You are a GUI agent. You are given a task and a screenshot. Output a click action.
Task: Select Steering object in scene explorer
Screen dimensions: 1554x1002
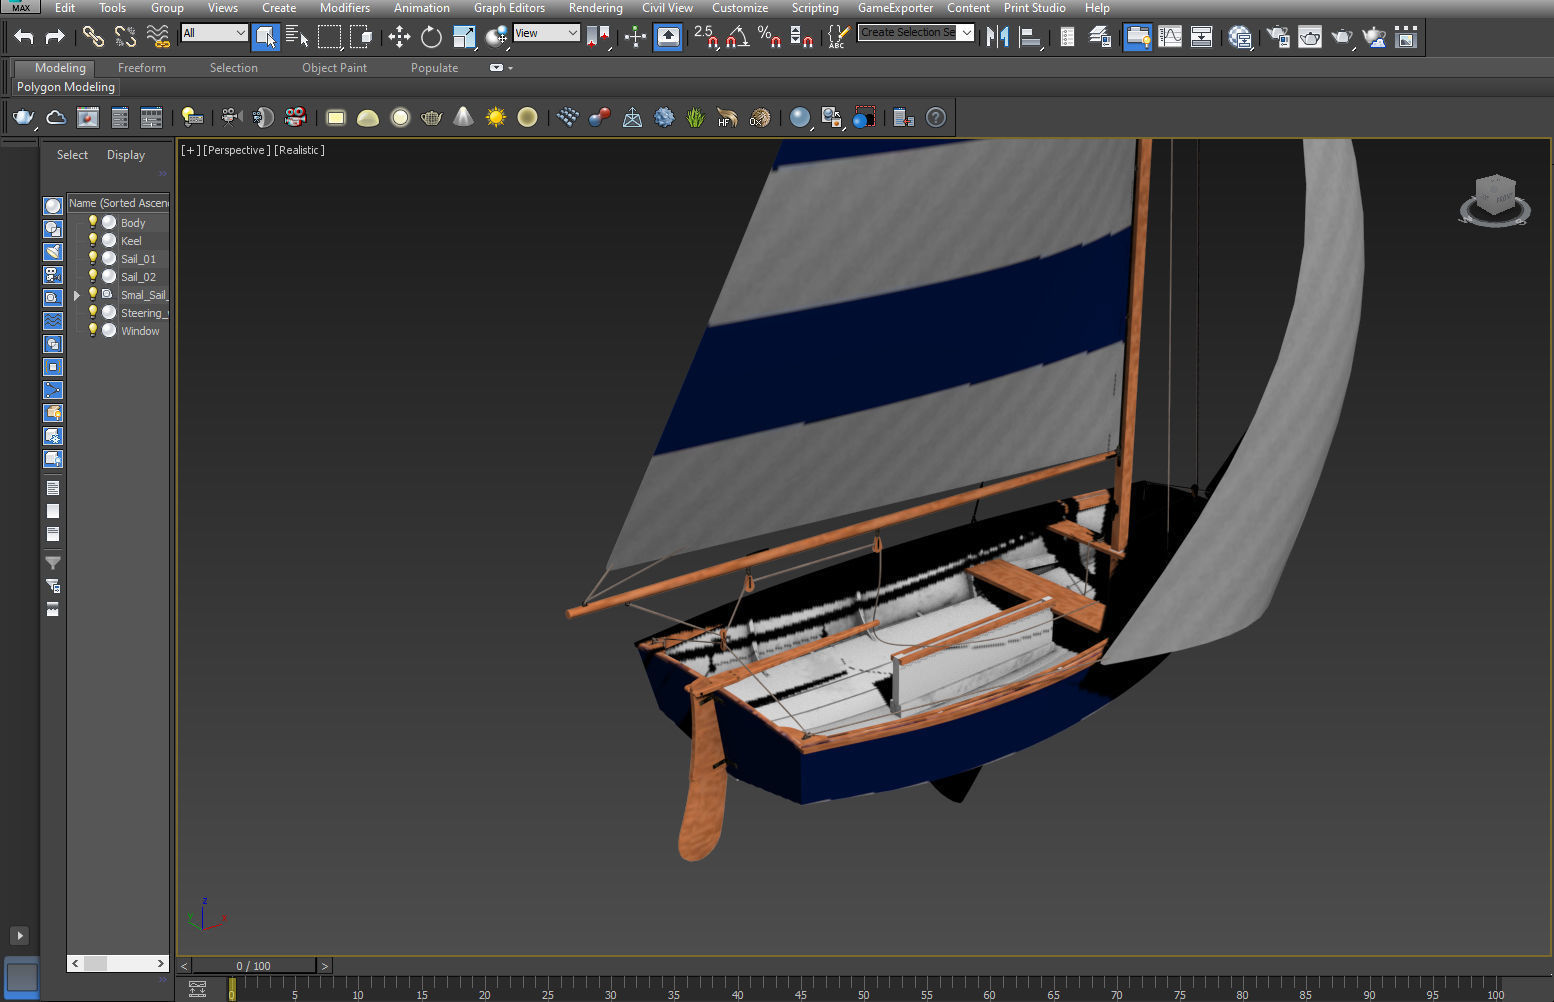pos(144,313)
